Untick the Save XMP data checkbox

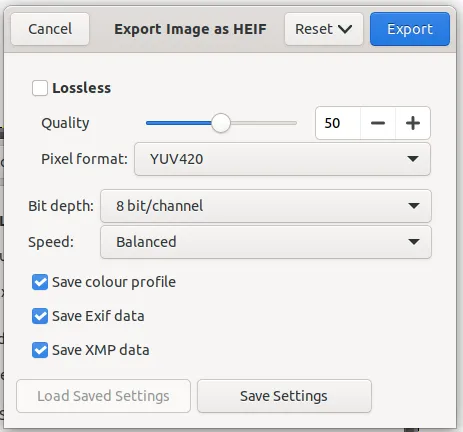[x=40, y=350]
